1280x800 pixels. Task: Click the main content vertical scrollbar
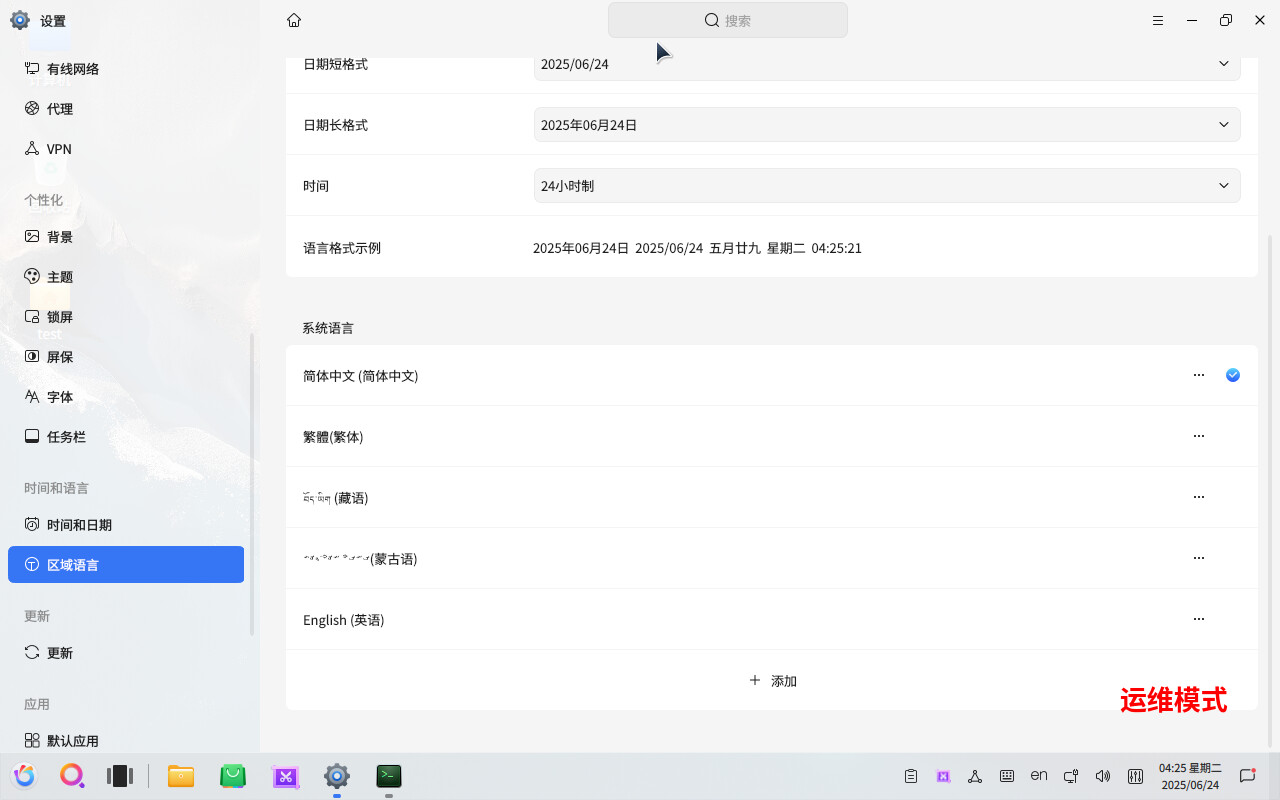[1271, 490]
